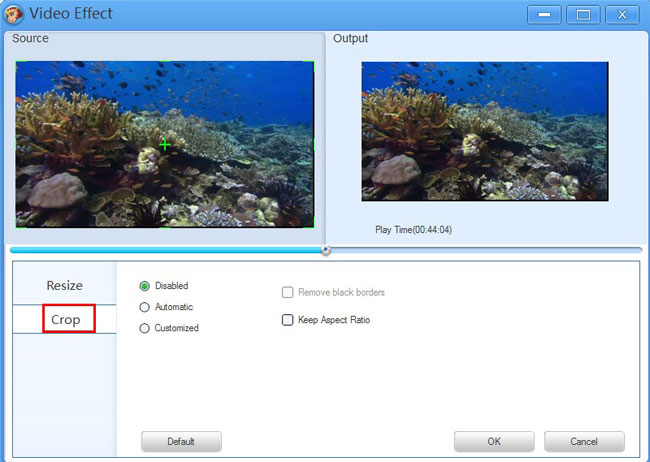650x462 pixels.
Task: Click the Play Time(00:44:04) text
Action: point(413,230)
